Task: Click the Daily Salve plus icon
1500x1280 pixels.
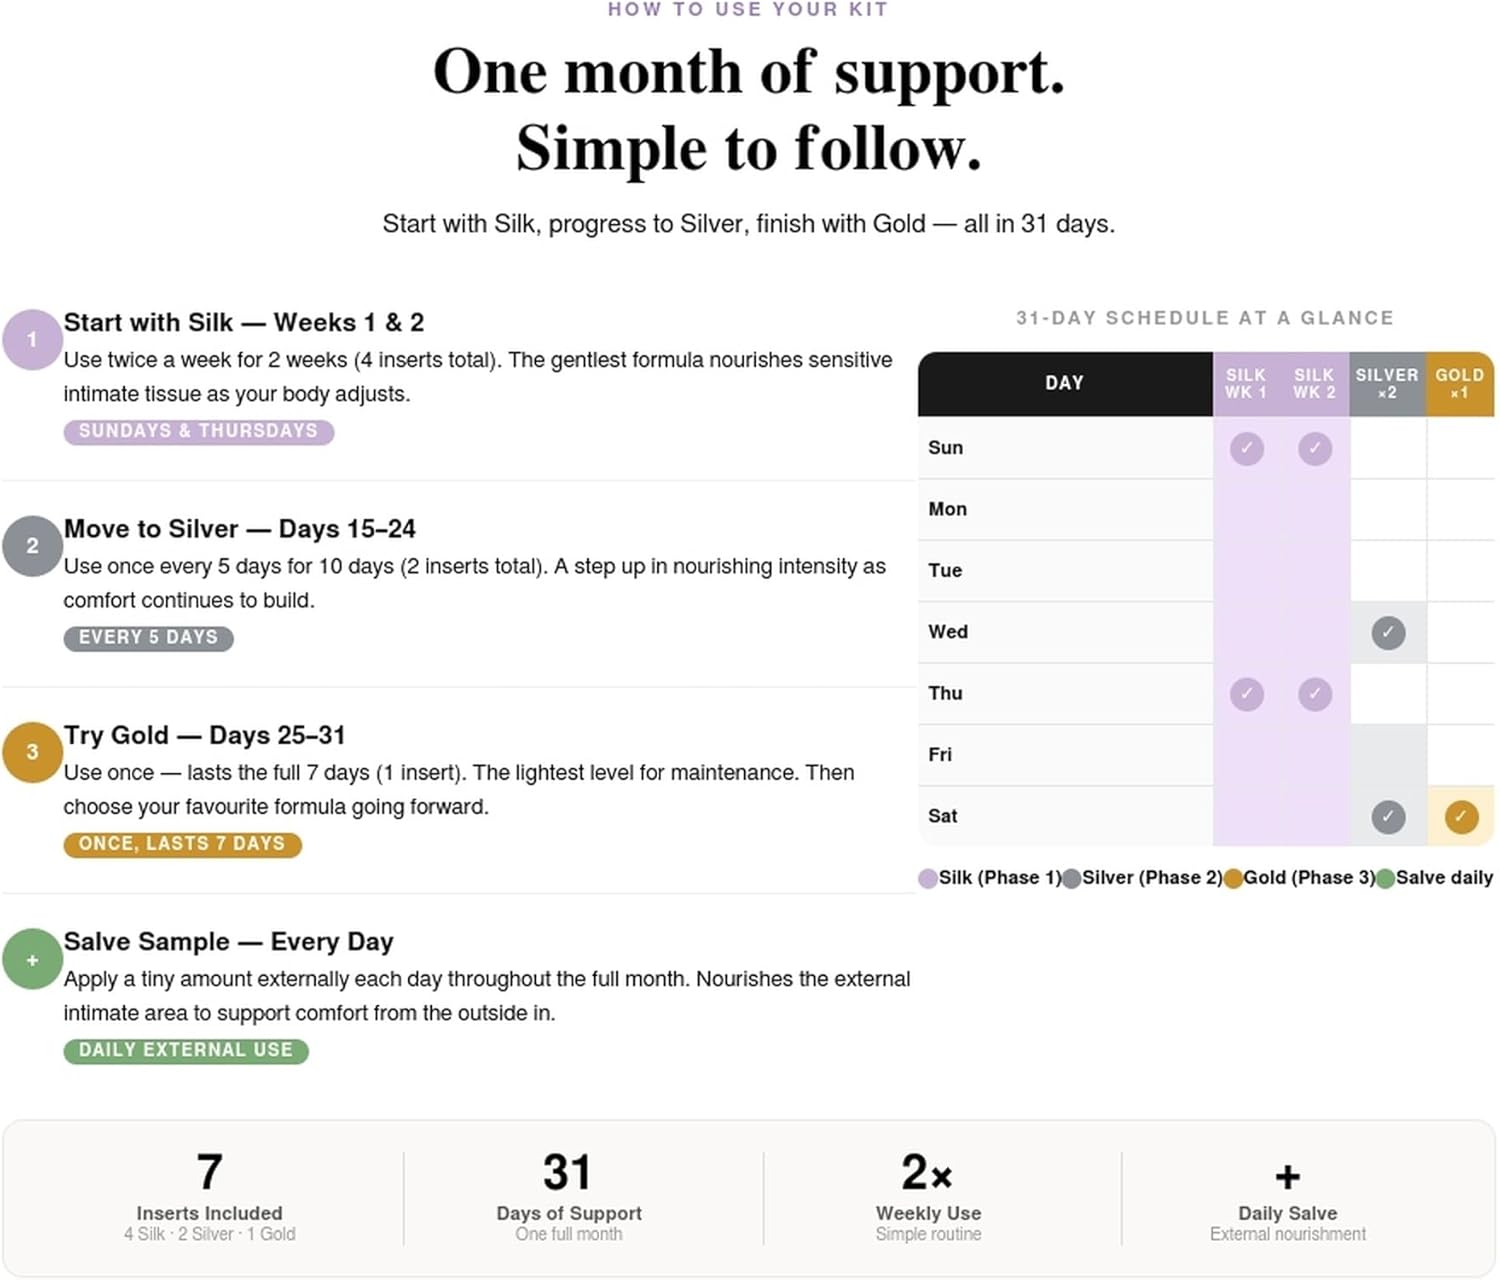Action: pyautogui.click(x=1288, y=1176)
